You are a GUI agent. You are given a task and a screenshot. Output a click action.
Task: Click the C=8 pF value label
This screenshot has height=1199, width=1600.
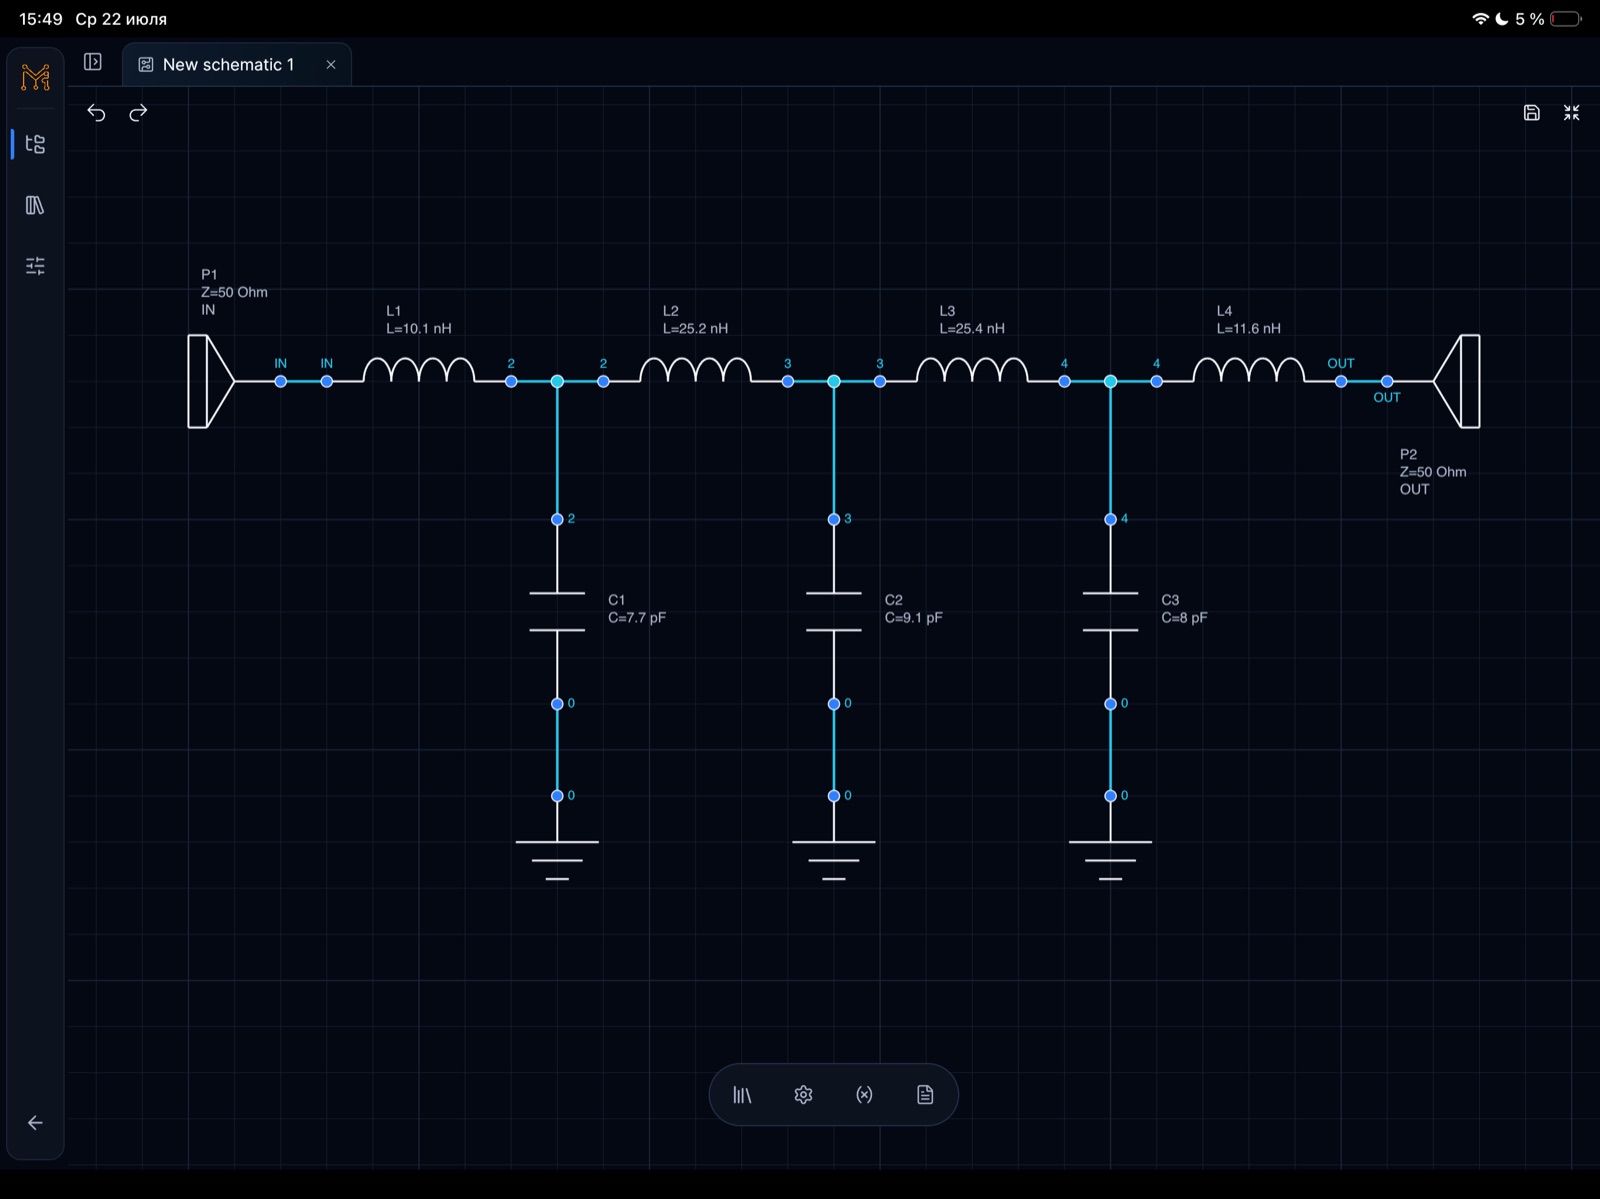click(x=1184, y=618)
